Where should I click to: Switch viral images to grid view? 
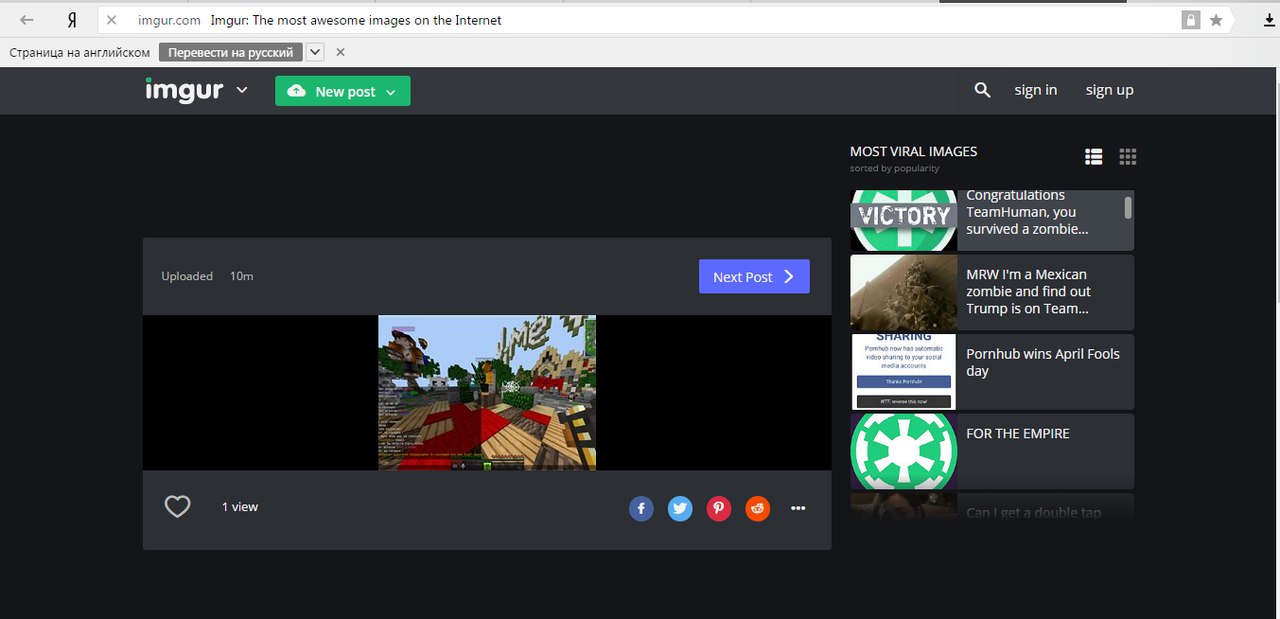[1128, 157]
